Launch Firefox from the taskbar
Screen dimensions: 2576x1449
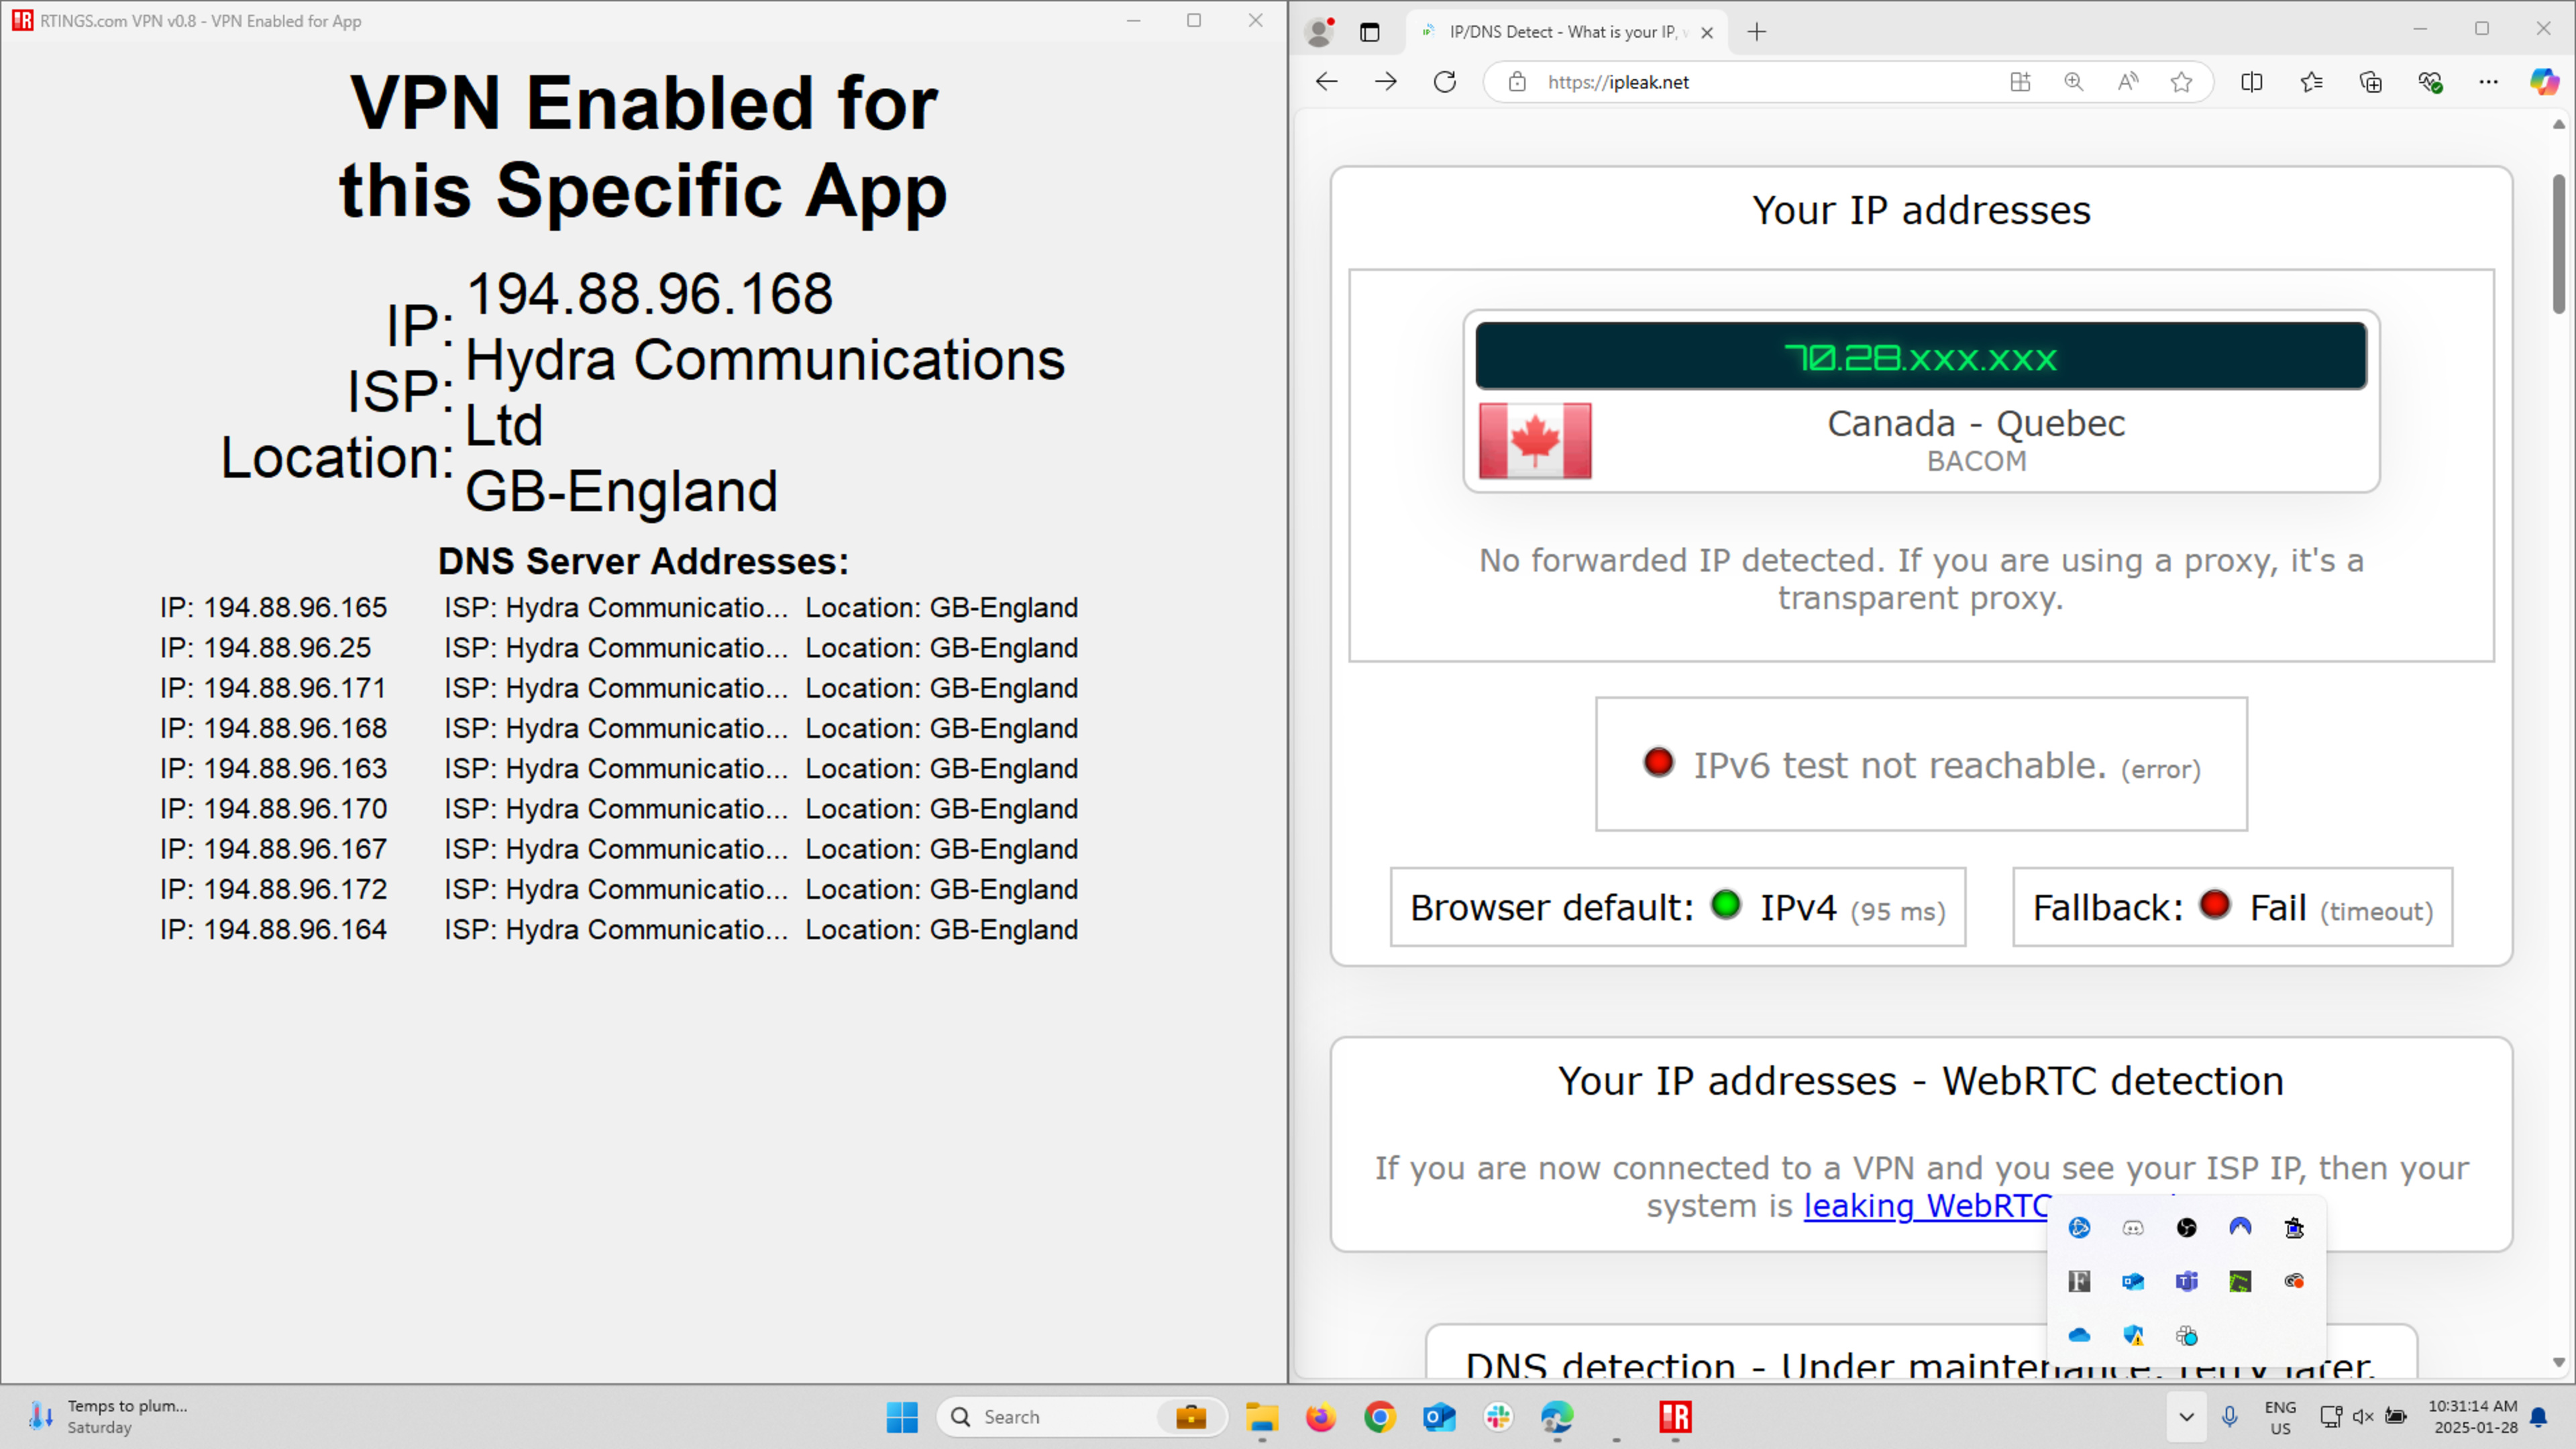[x=1320, y=1416]
